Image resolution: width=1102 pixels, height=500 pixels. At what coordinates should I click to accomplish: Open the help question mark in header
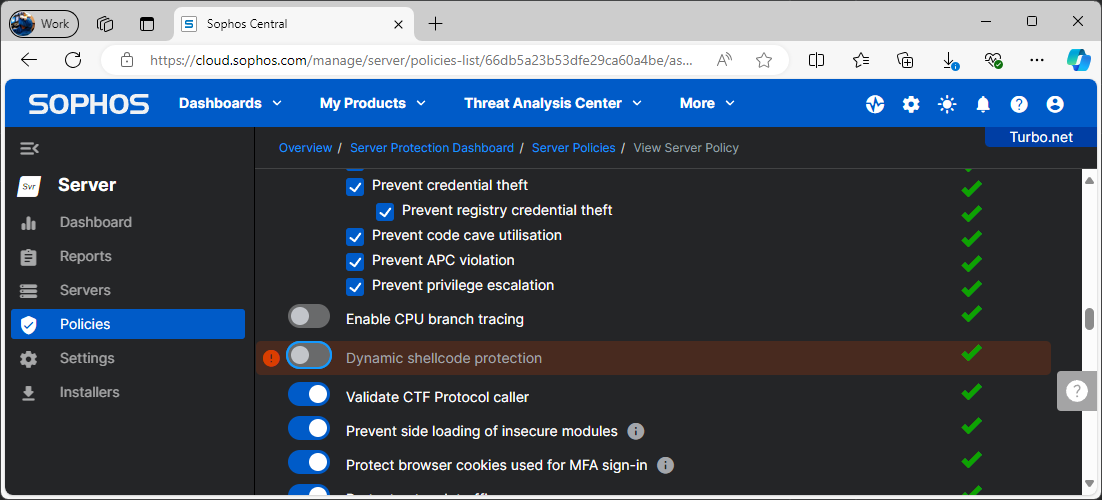point(1019,104)
